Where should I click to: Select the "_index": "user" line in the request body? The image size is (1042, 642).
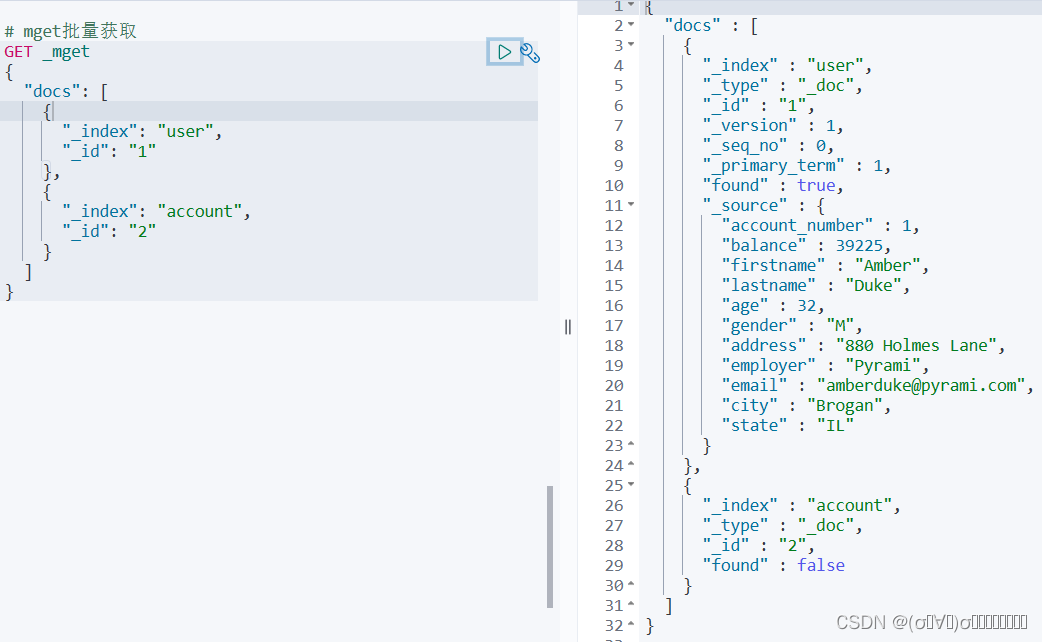tap(142, 132)
